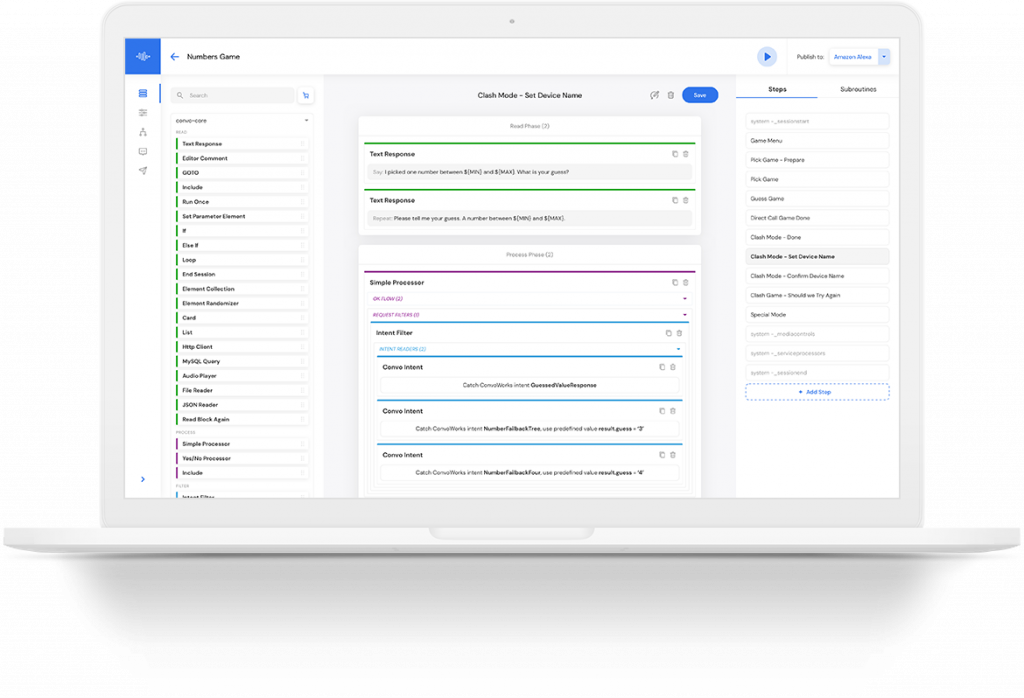Image resolution: width=1024 pixels, height=698 pixels.
Task: Click the preview eye icon near Save
Action: point(655,95)
